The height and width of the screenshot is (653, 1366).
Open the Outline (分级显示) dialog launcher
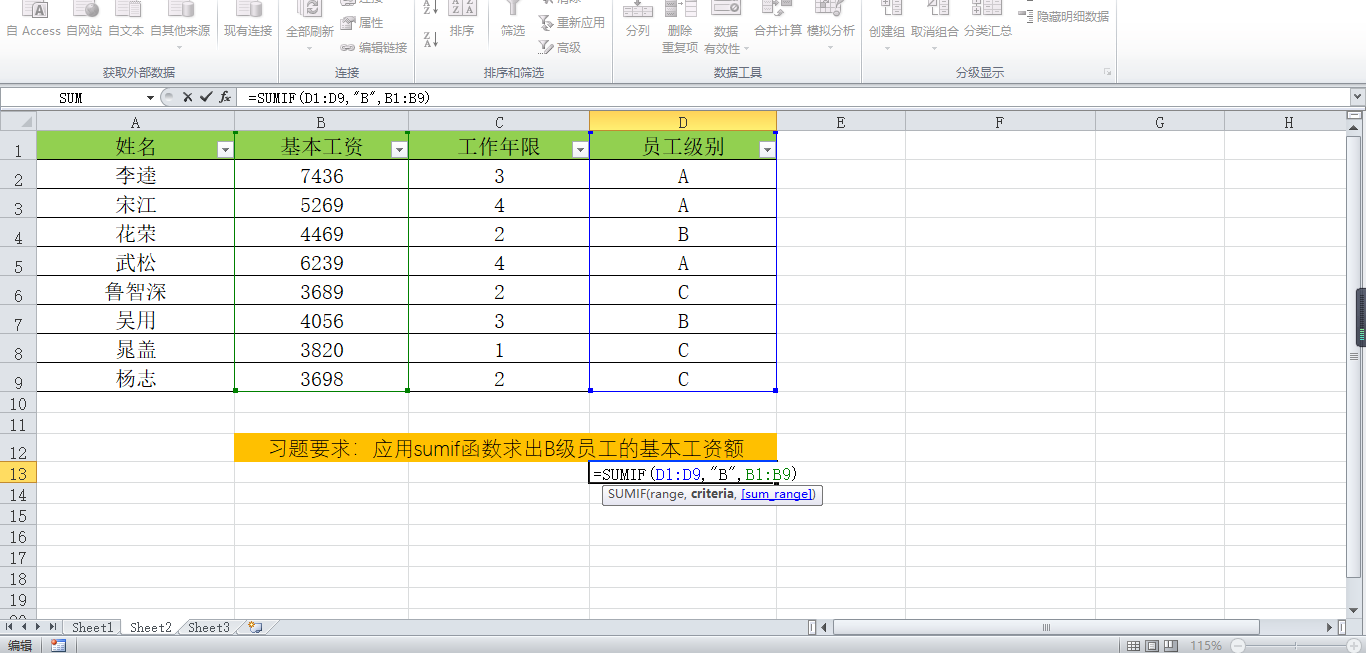click(1107, 72)
